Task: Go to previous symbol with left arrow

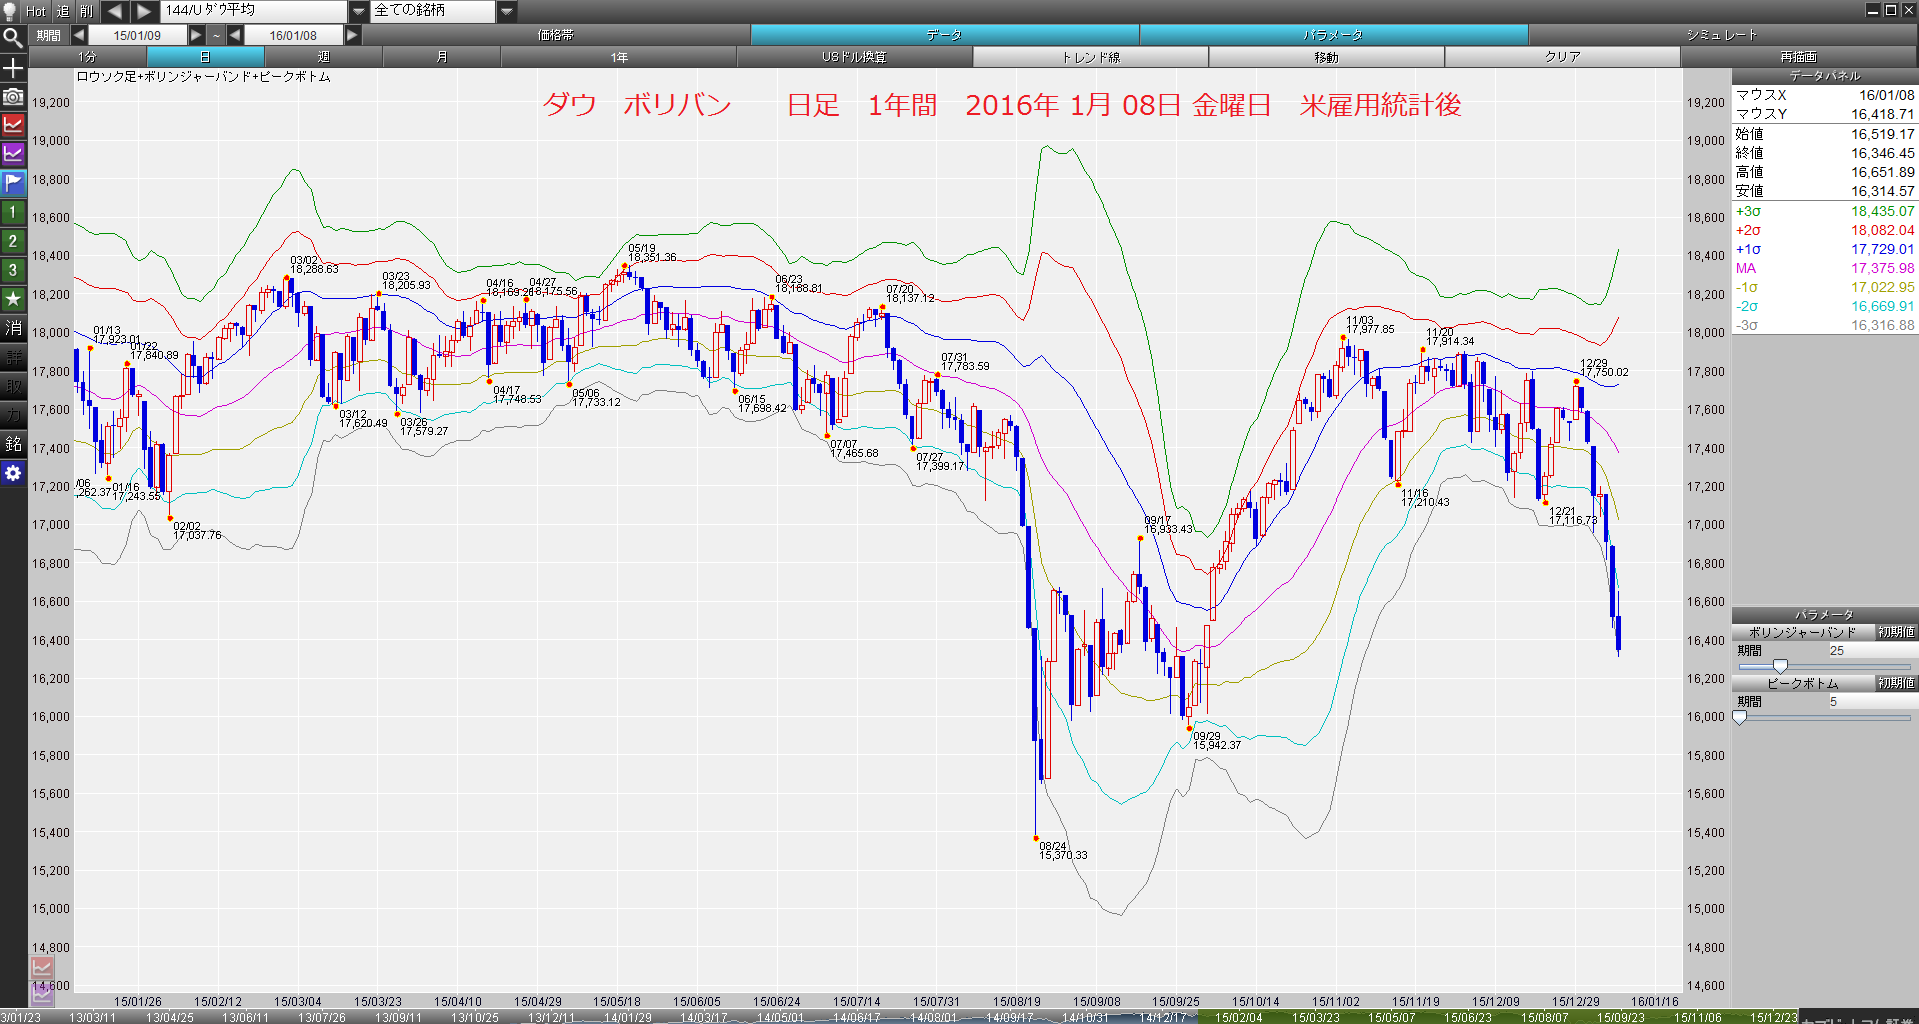Action: (114, 11)
